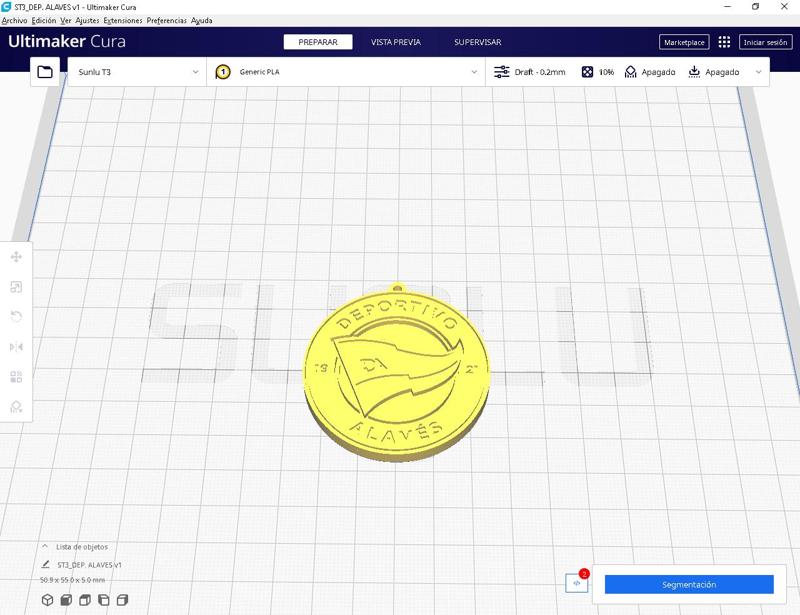Open the script notifications icon with red badge

577,583
